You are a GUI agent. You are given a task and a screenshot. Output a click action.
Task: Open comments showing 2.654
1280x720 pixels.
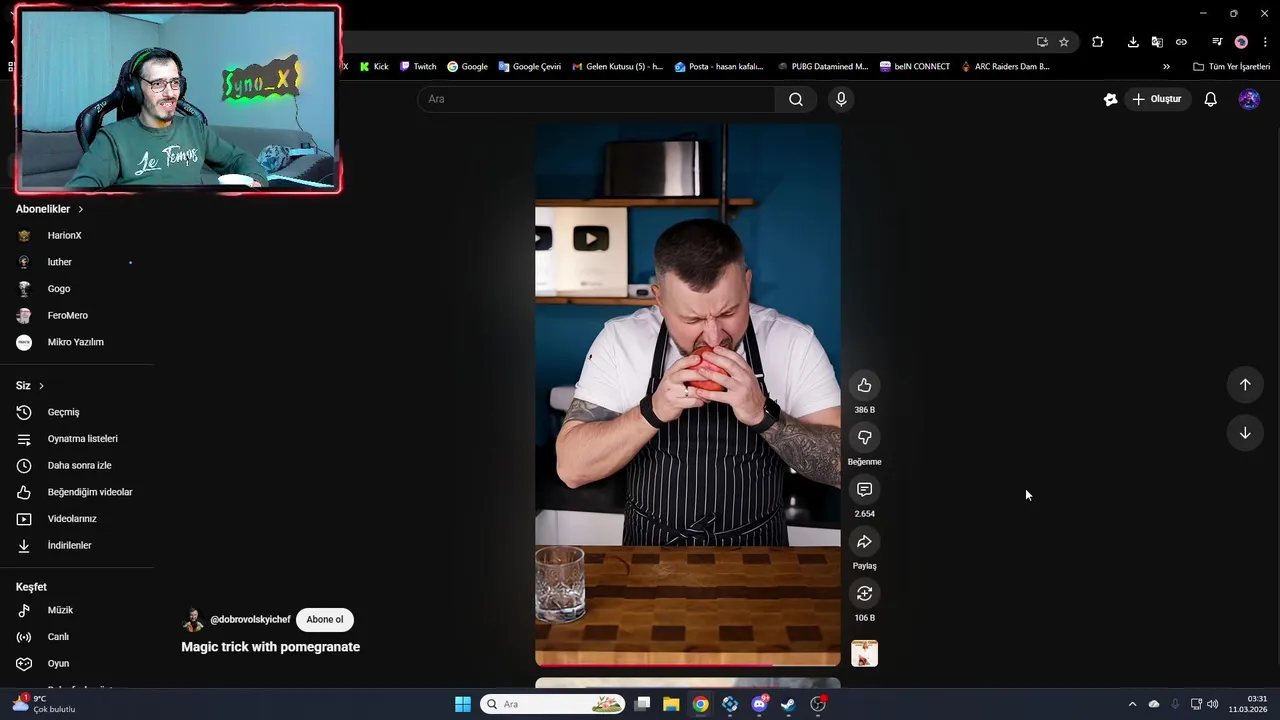point(864,489)
